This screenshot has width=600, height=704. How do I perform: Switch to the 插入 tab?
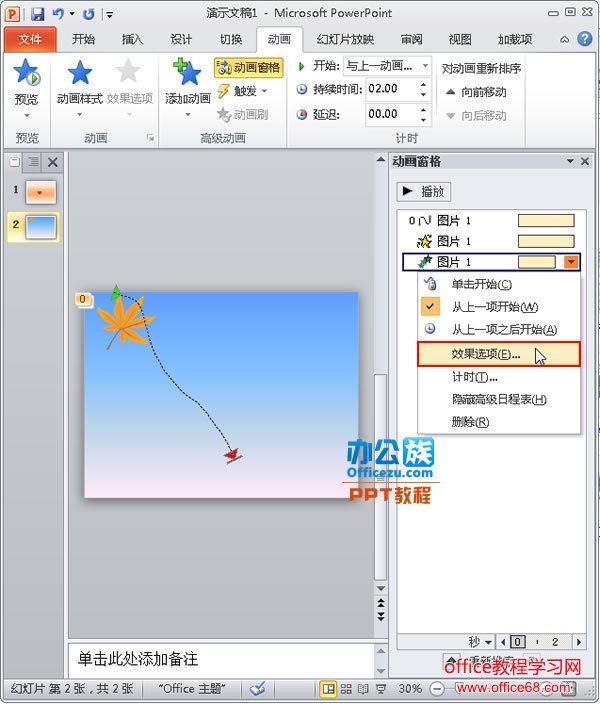[x=132, y=40]
